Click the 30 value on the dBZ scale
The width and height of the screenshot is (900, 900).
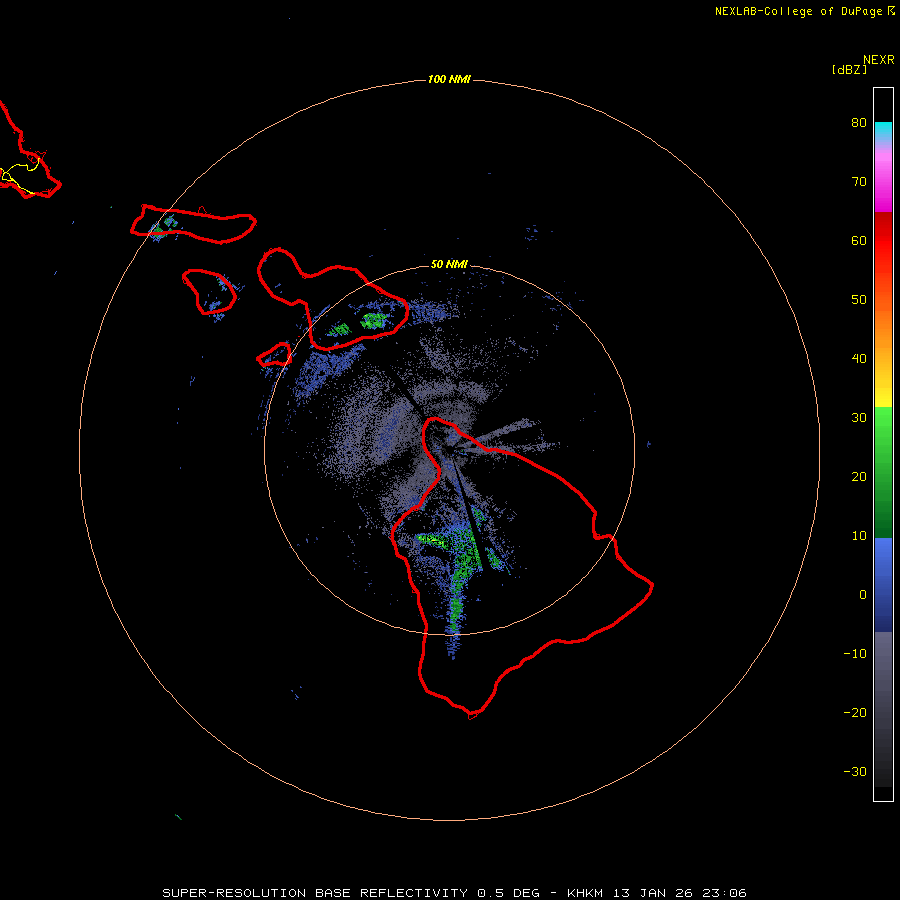coord(859,418)
